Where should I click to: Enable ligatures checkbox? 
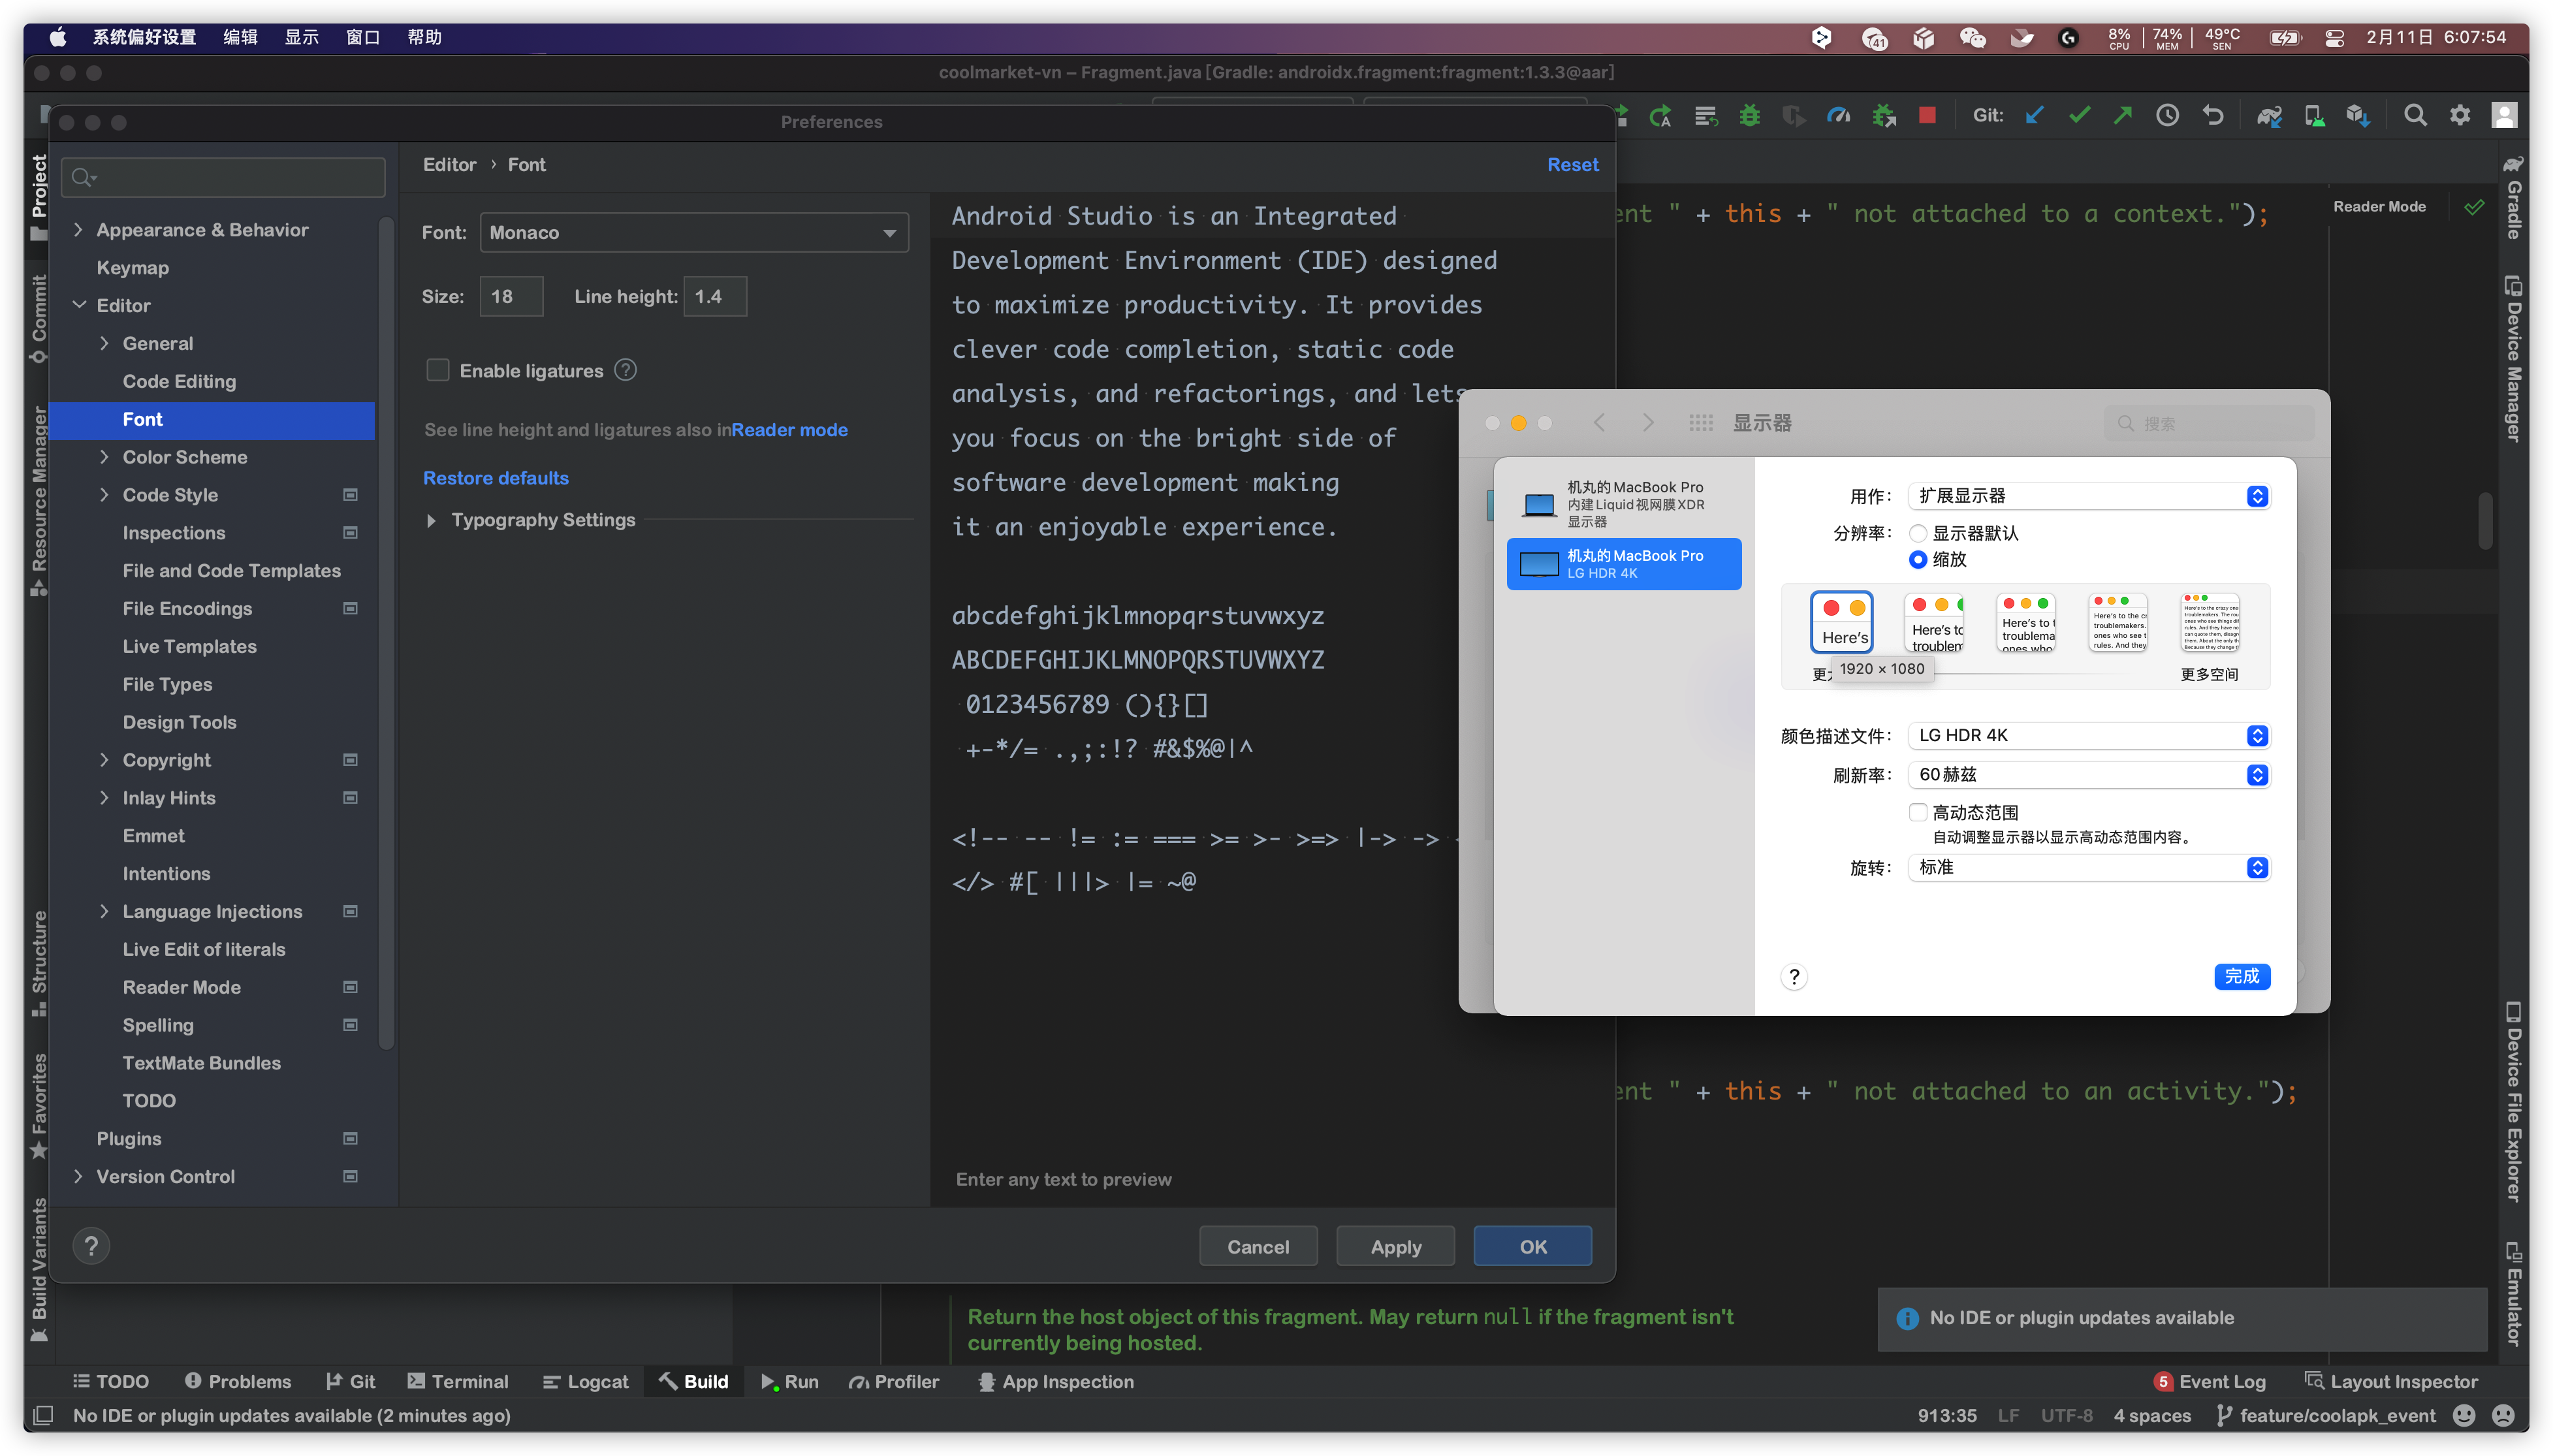coord(438,370)
